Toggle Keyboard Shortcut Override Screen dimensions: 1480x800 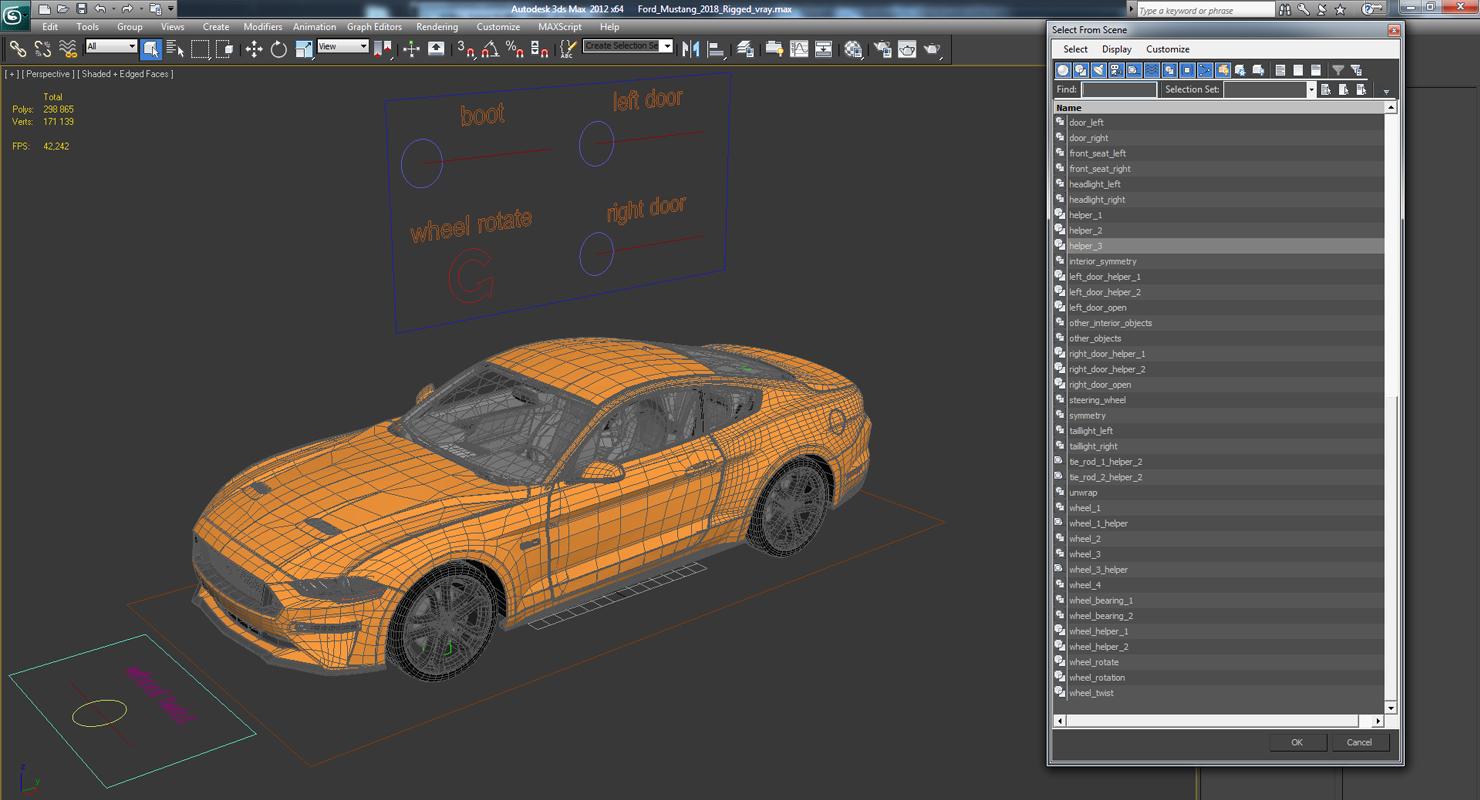click(x=436, y=49)
